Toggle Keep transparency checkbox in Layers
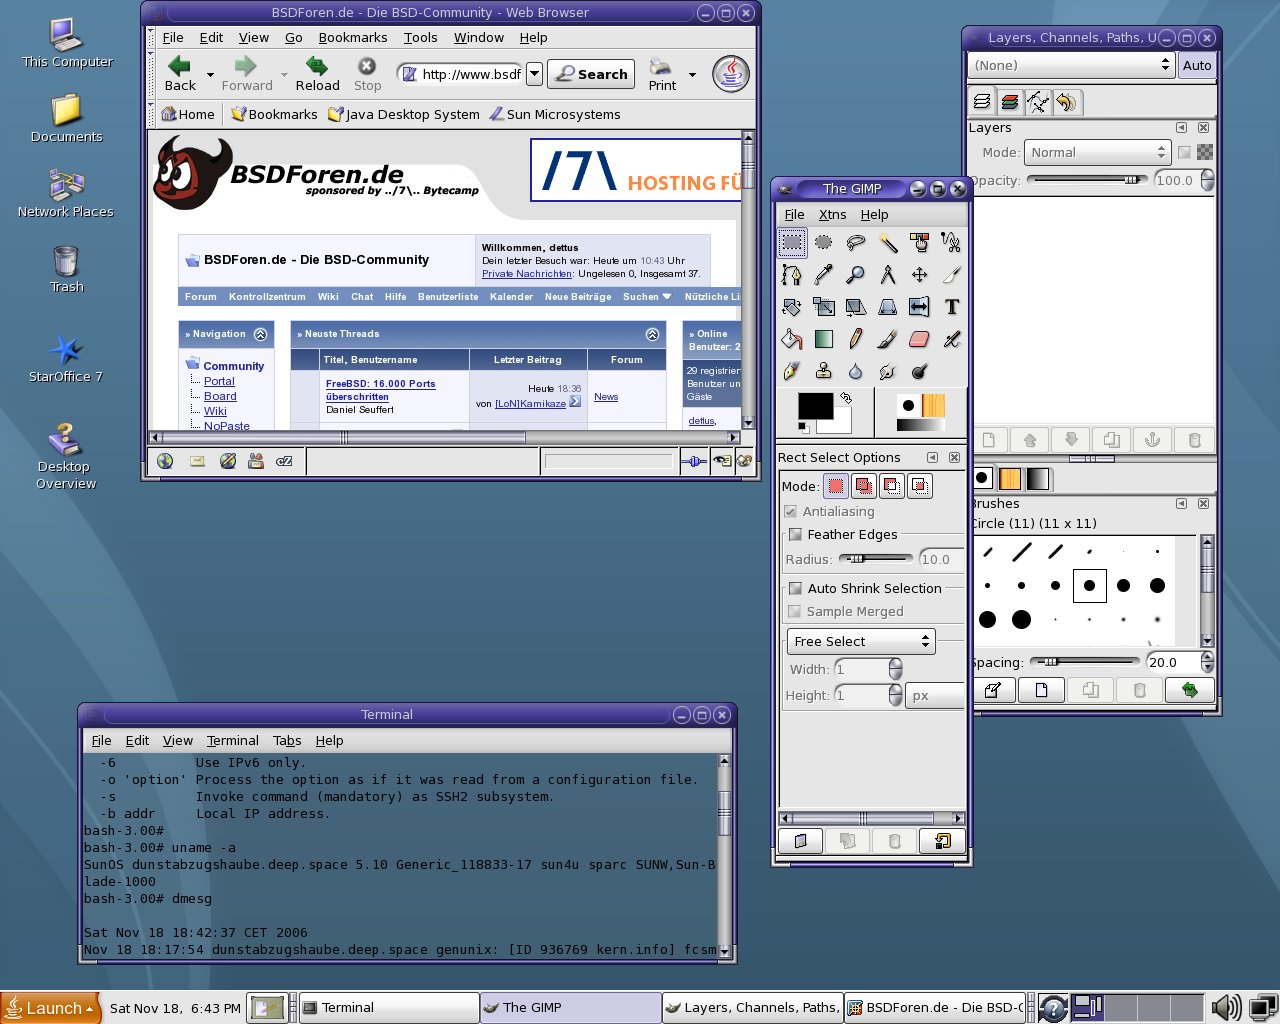This screenshot has height=1024, width=1280. tap(1185, 152)
